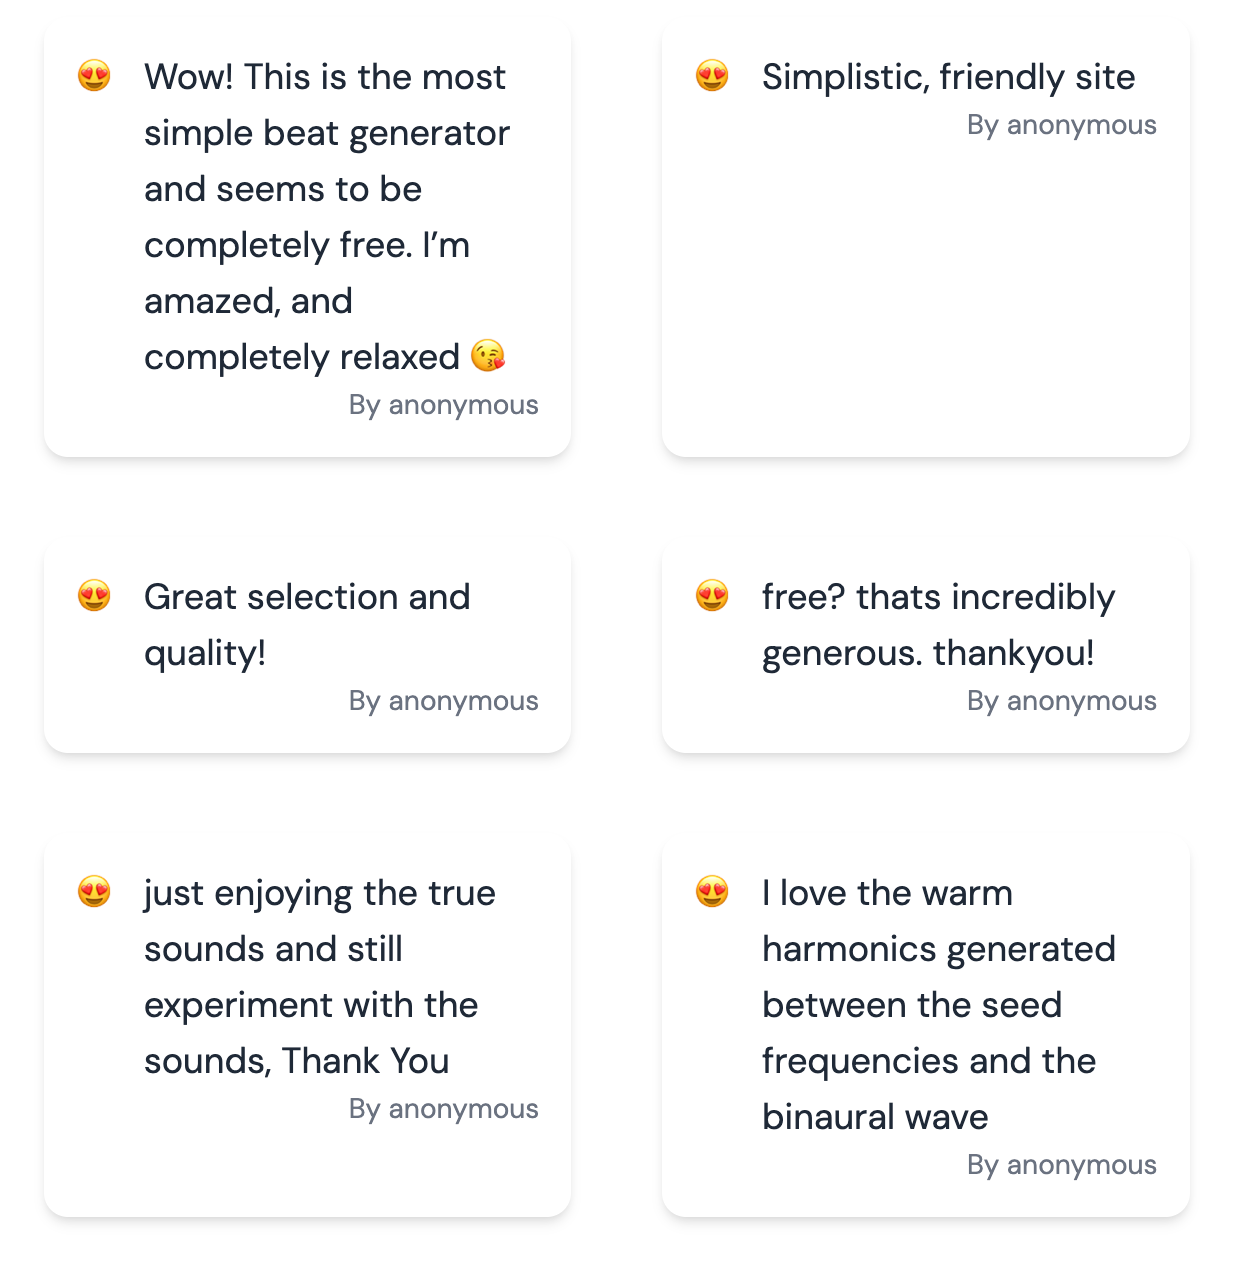Click the 'Simplistic, friendly site' review text
This screenshot has width=1234, height=1272.
pos(948,77)
